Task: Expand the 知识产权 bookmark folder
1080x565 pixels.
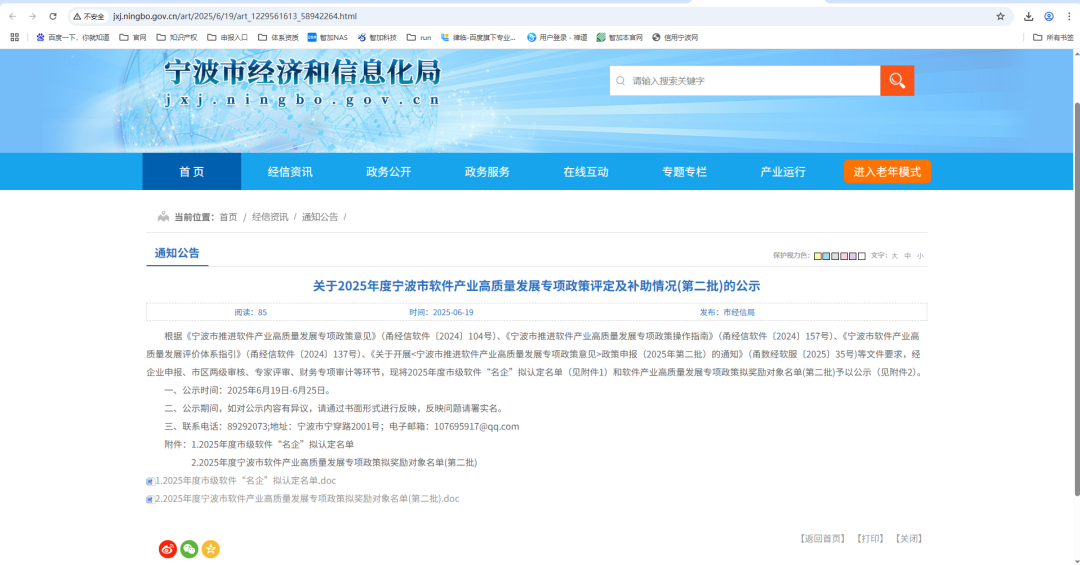Action: coord(176,37)
